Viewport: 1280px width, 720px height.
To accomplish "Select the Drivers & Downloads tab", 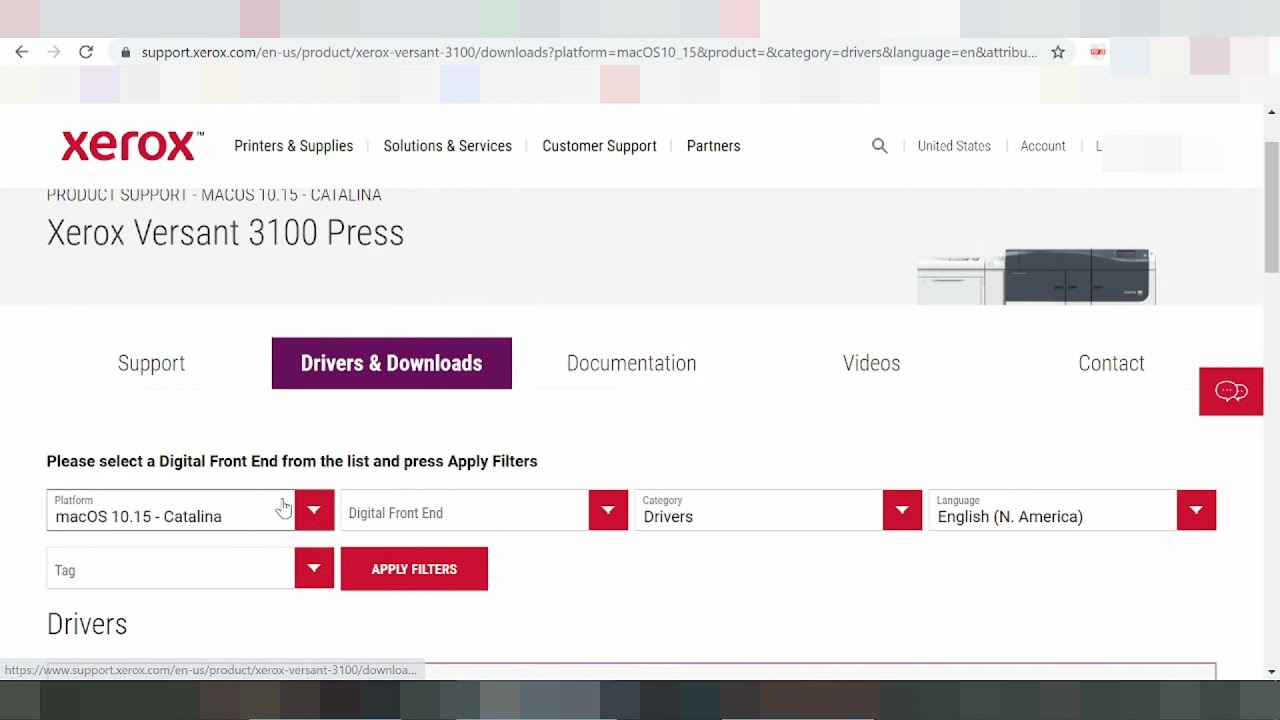I will click(x=392, y=363).
